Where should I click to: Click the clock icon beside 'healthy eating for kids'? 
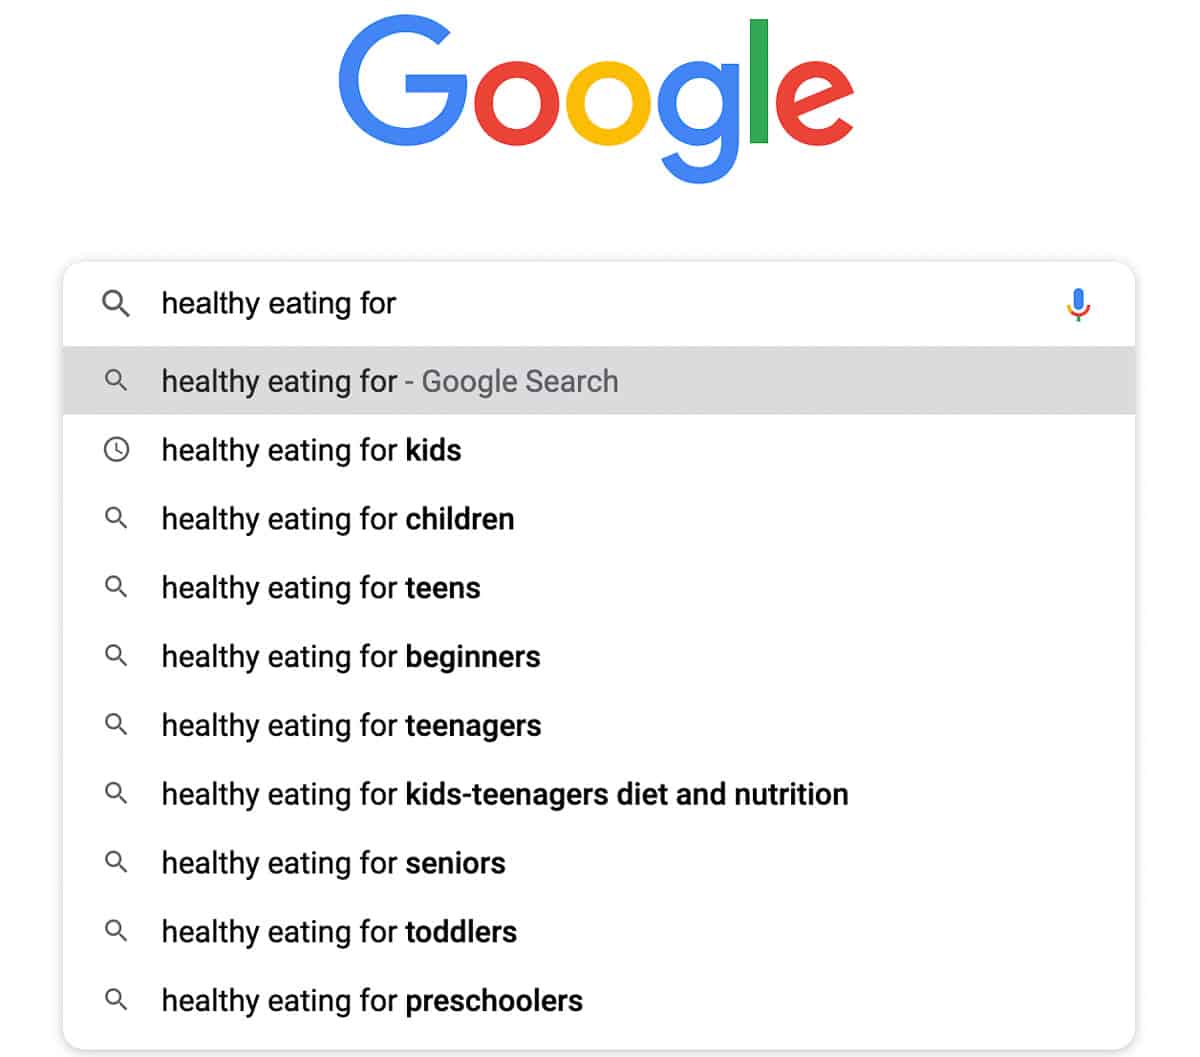pos(117,450)
